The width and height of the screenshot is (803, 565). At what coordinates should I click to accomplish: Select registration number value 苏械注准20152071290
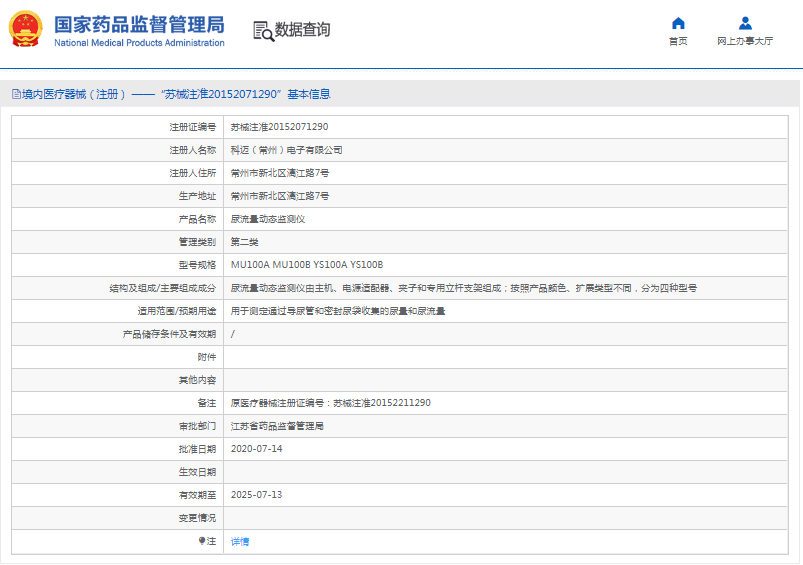pos(279,127)
